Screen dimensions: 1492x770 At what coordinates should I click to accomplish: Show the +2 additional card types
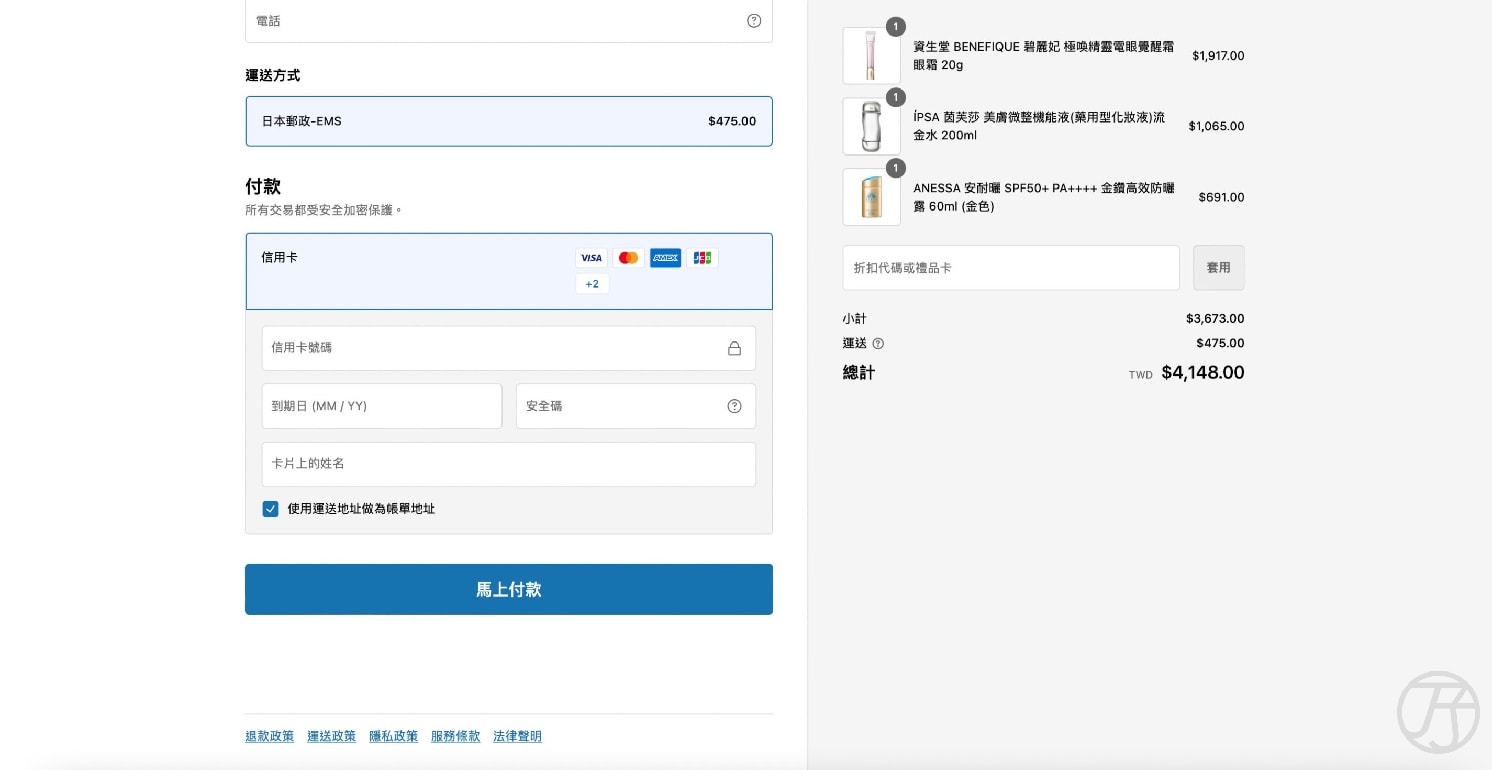[x=592, y=284]
